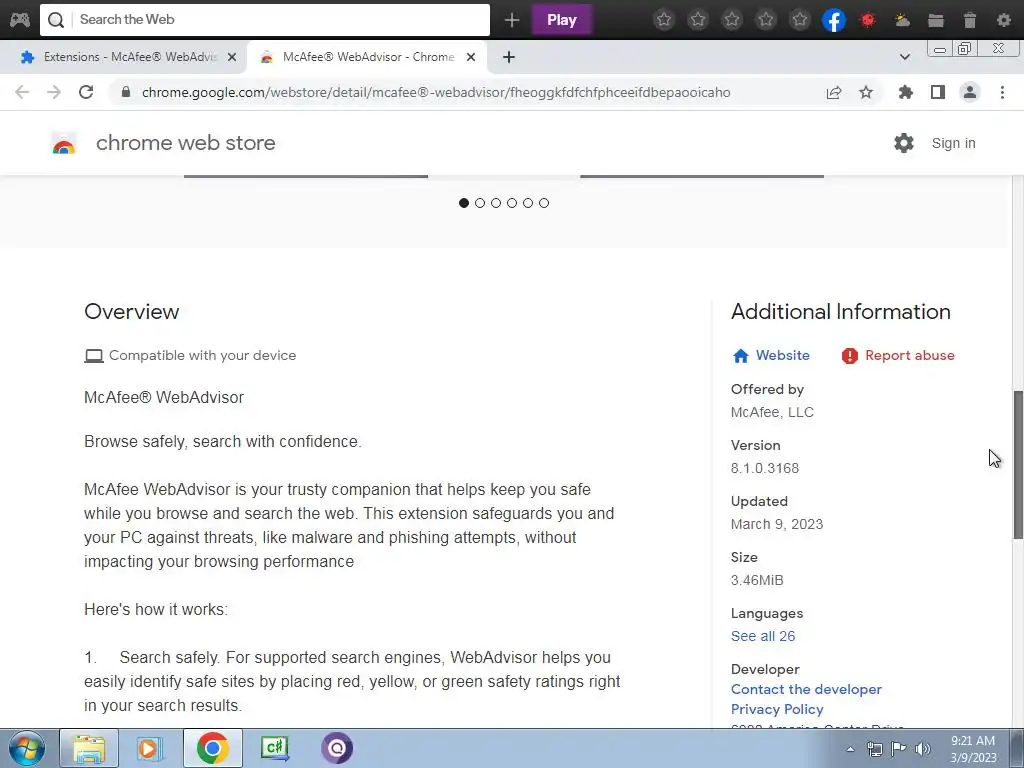
Task: Open the top toolbar gear settings icon
Action: coord(1004,20)
